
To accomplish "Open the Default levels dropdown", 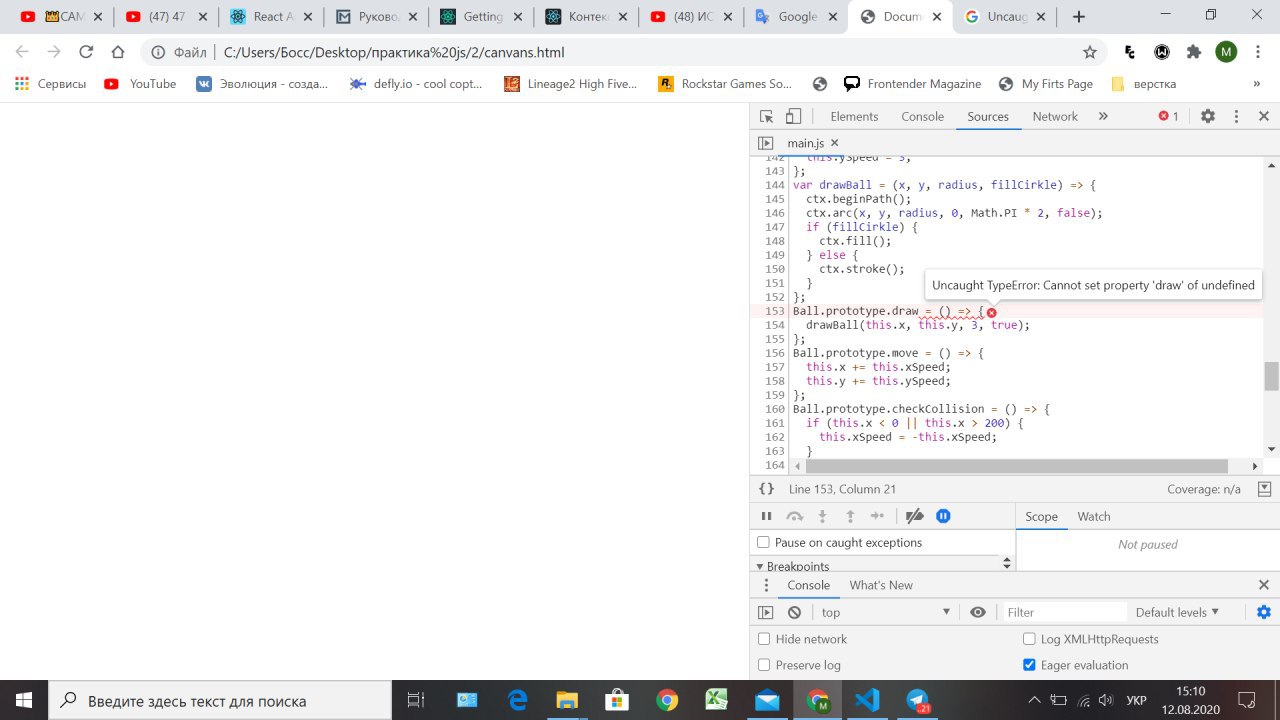I will point(1177,612).
